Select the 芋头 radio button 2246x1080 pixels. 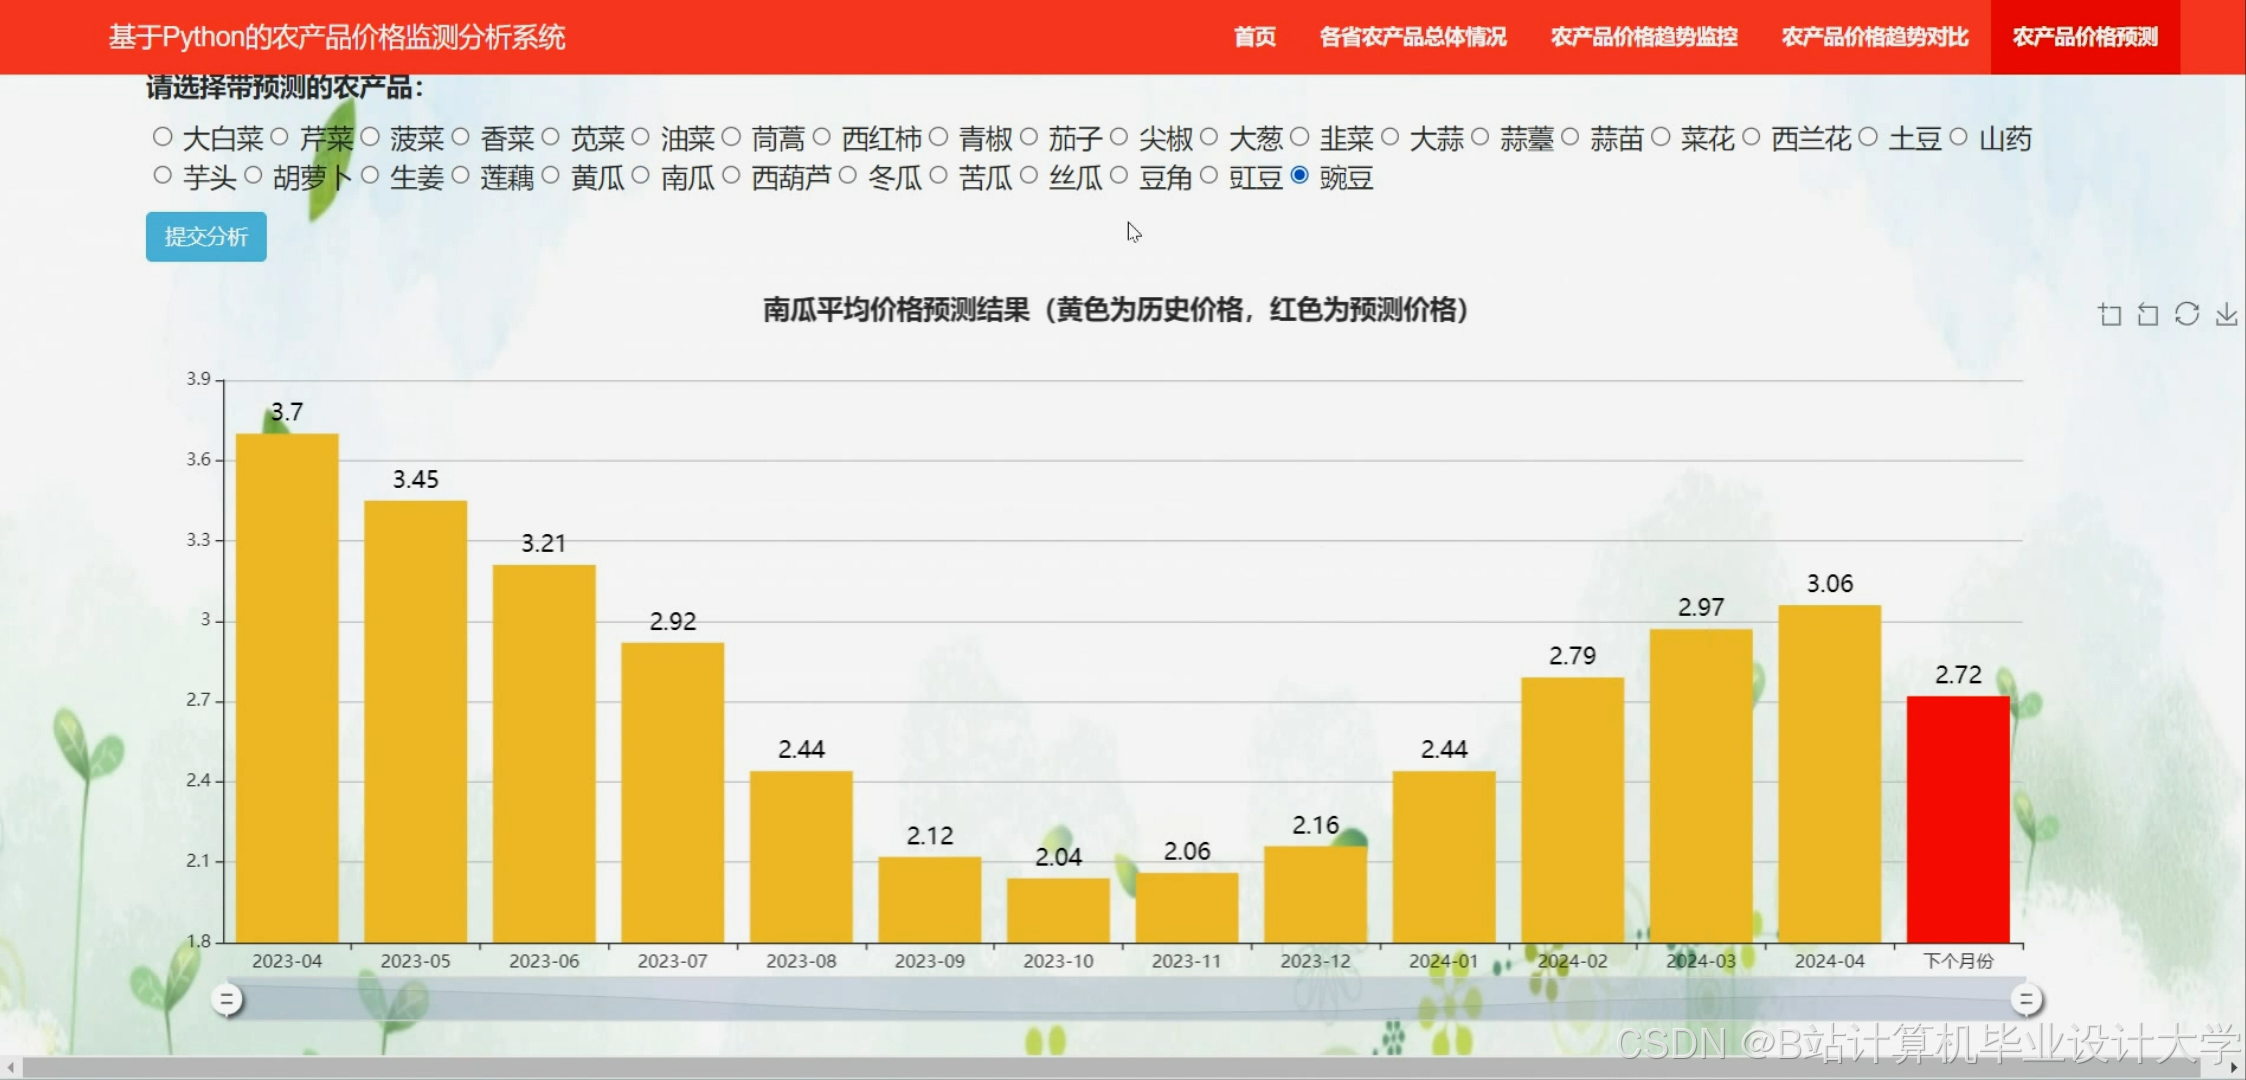163,175
